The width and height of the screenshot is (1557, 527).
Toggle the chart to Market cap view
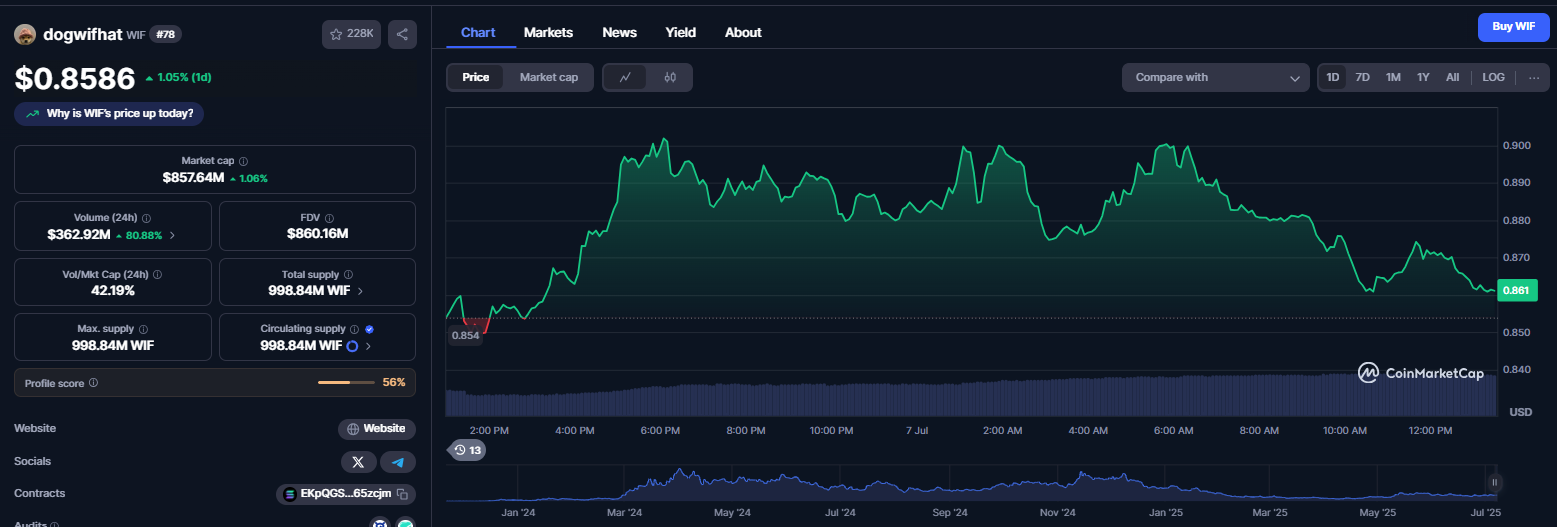click(x=549, y=77)
